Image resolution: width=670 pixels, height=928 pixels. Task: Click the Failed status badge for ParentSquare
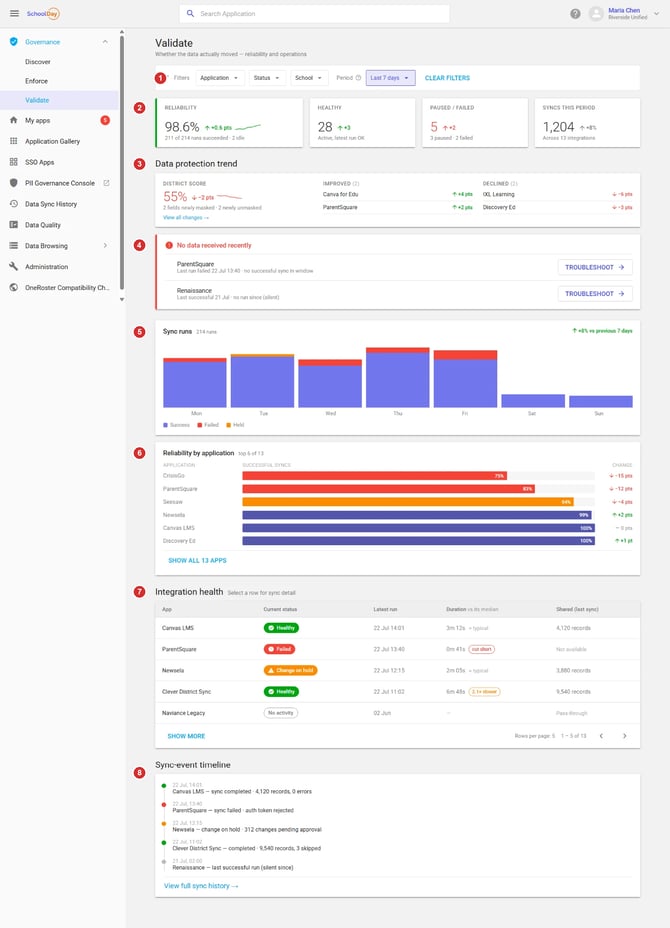279,649
